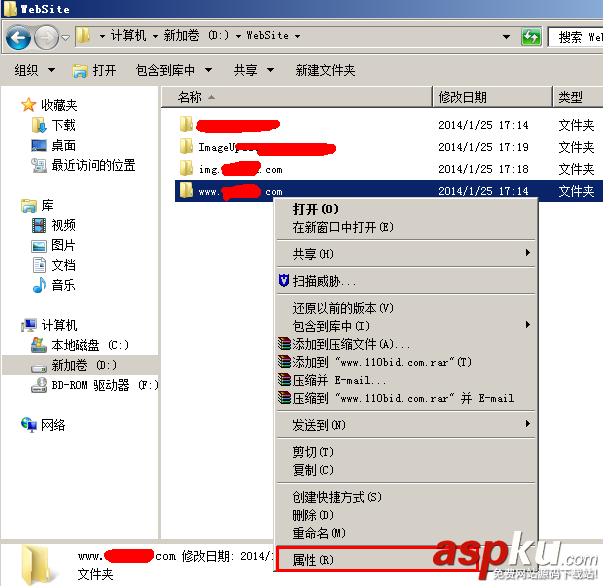Viewport: 603px width, 586px height.
Task: Choose 打开(O) from context menu
Action: pyautogui.click(x=406, y=209)
